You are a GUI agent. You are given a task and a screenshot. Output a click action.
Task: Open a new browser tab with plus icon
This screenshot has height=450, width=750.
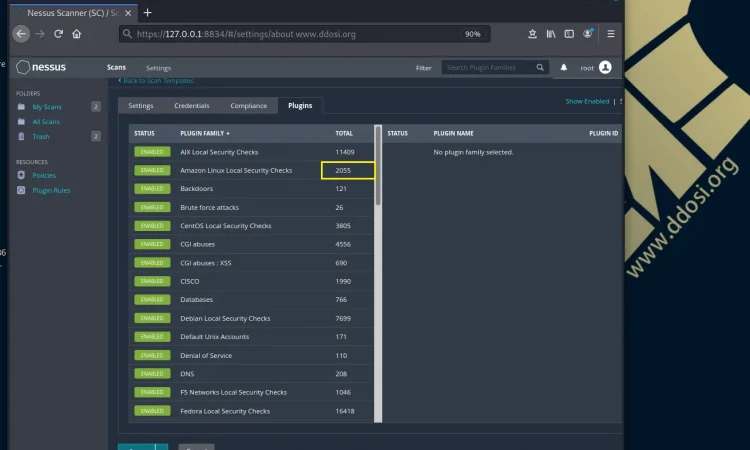click(x=147, y=13)
